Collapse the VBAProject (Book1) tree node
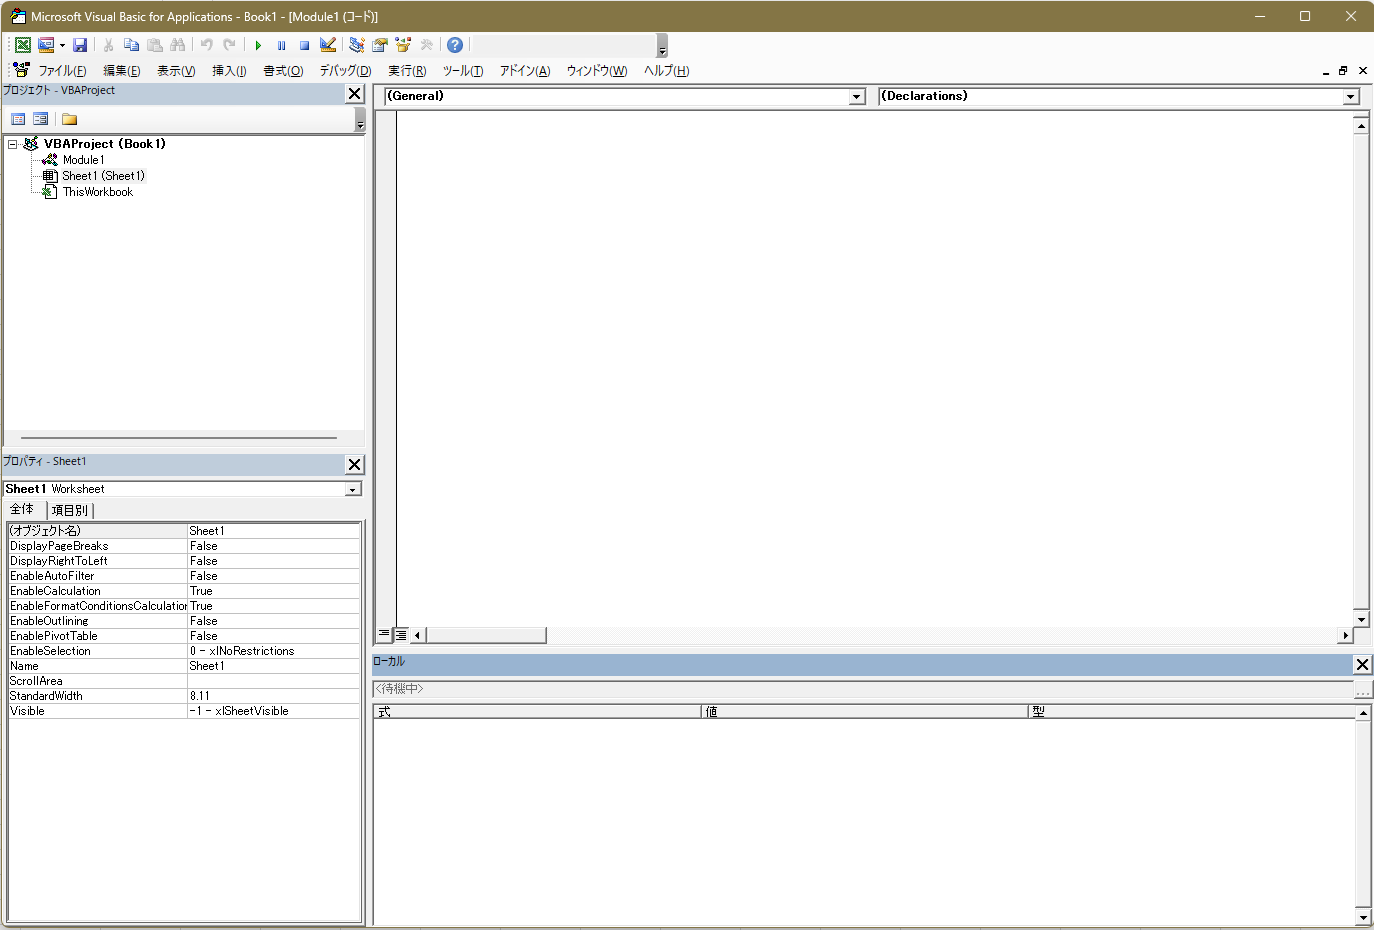 tap(13, 144)
